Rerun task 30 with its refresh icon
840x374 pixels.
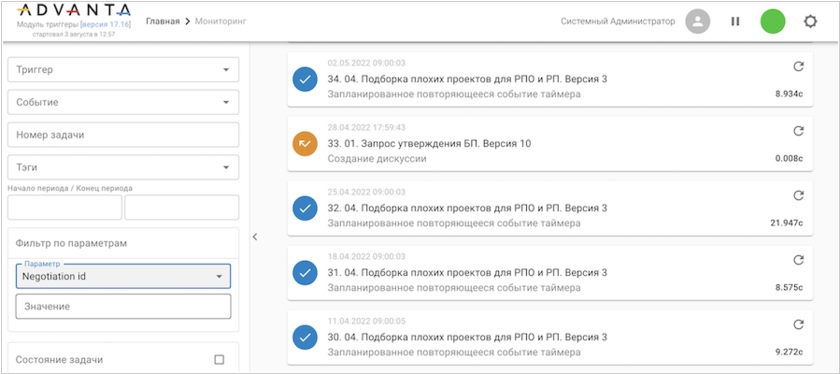click(x=798, y=325)
